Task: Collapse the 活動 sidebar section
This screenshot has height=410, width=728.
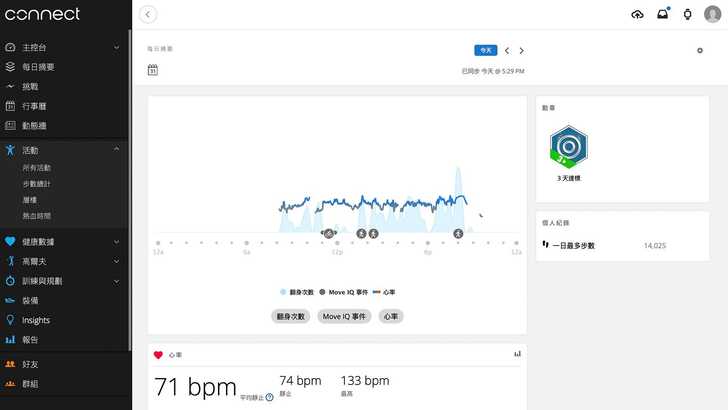Action: pos(117,149)
